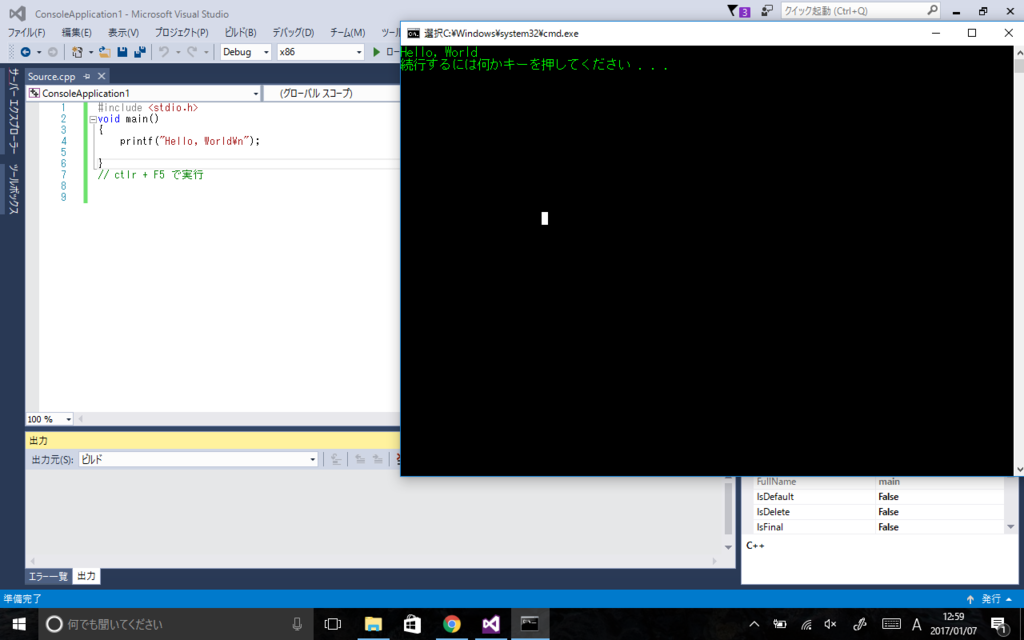Open the Action Center notification icon

tap(1000, 625)
